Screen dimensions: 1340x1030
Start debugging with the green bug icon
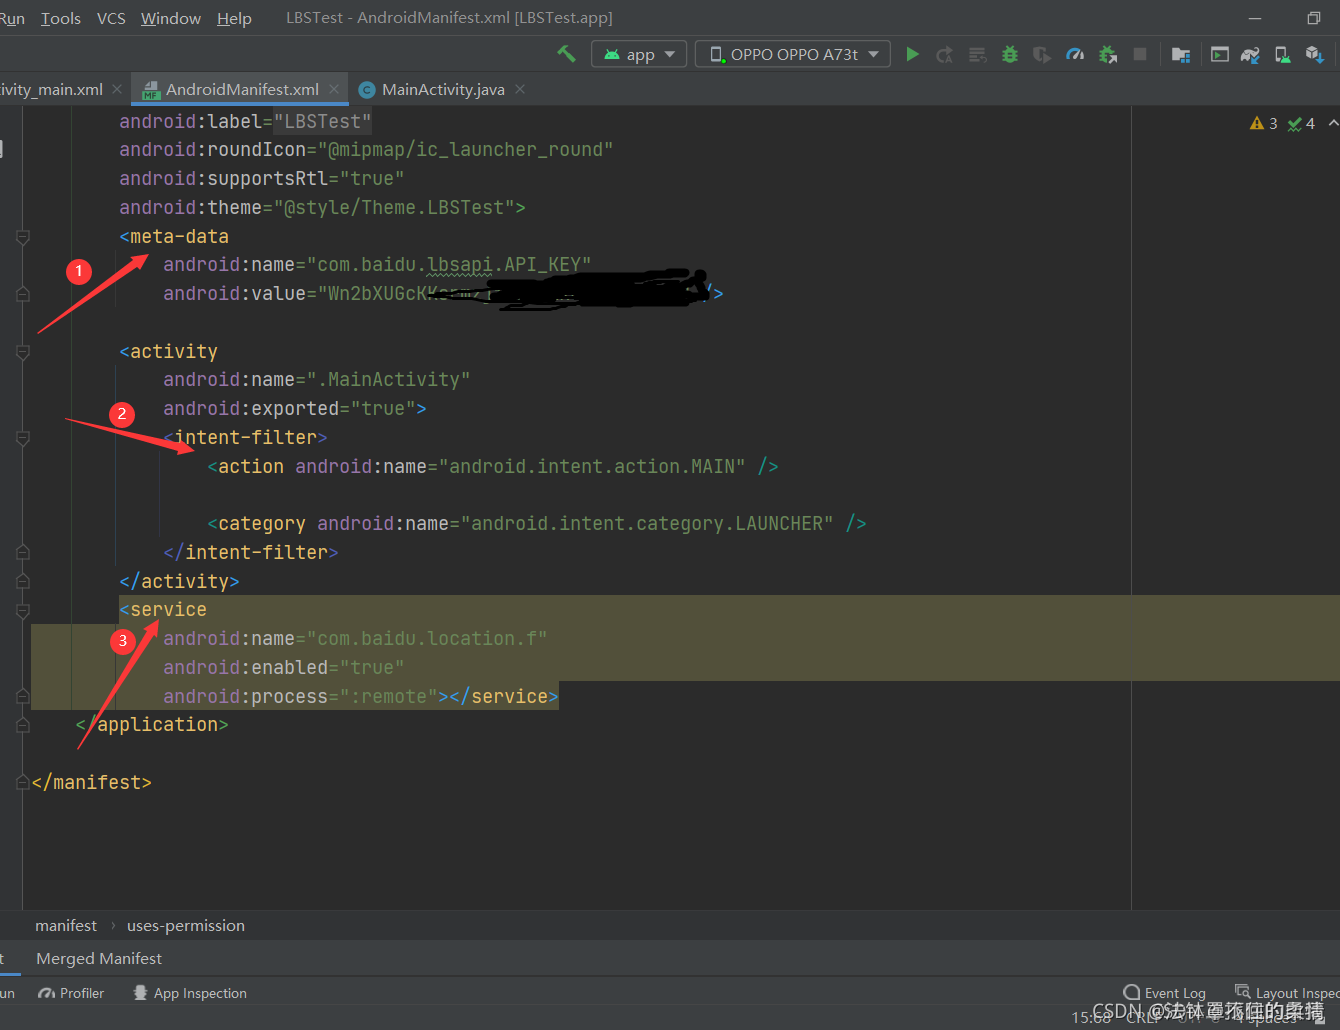click(1010, 54)
